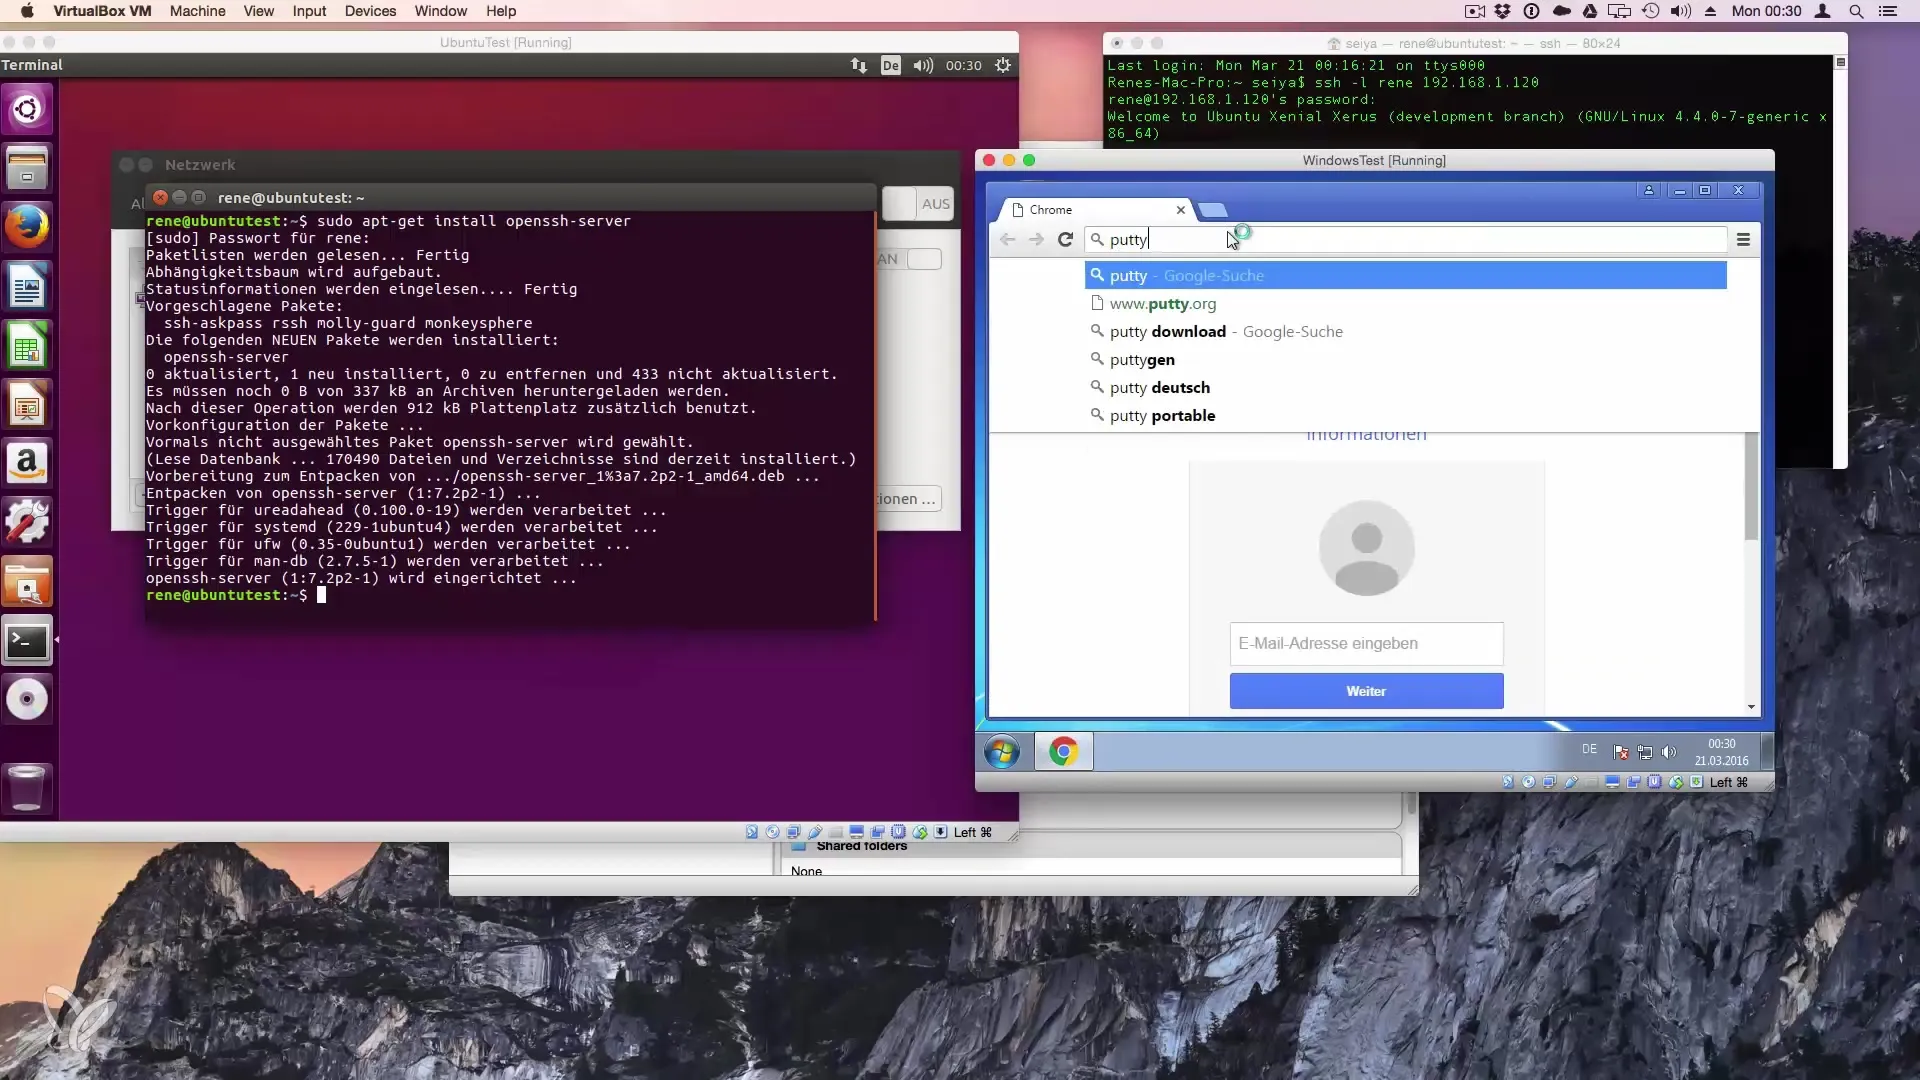This screenshot has width=1920, height=1080.
Task: Click Netzwerk window title
Action: coord(200,165)
